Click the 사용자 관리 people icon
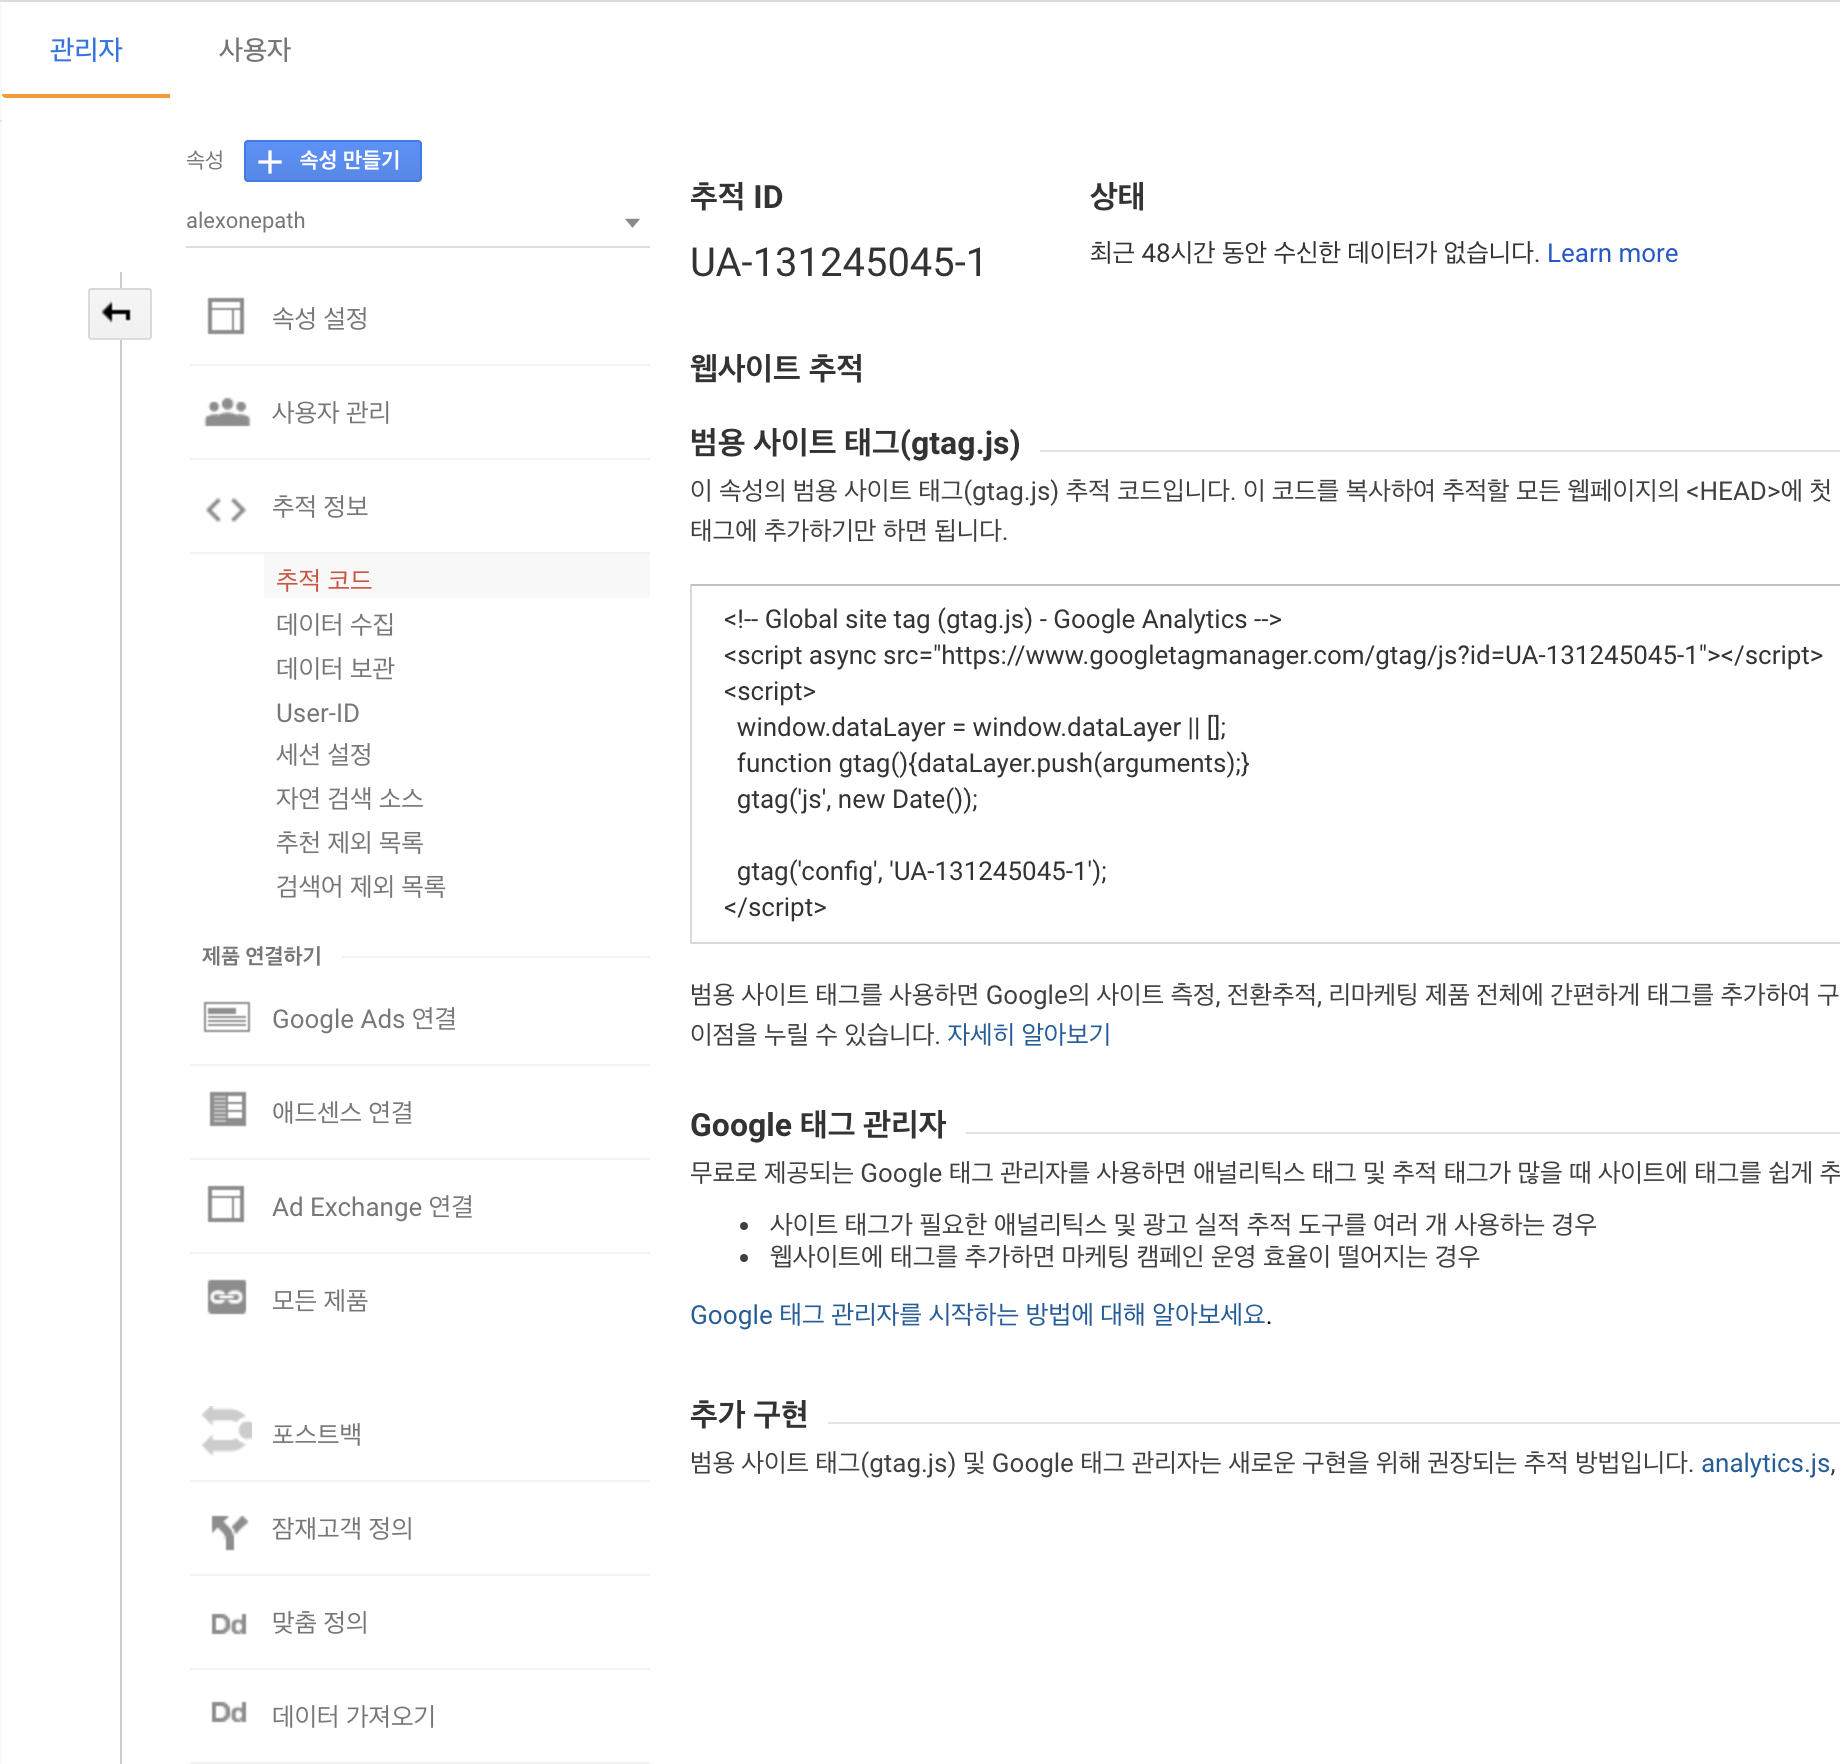Viewport: 1840px width, 1764px height. point(227,412)
